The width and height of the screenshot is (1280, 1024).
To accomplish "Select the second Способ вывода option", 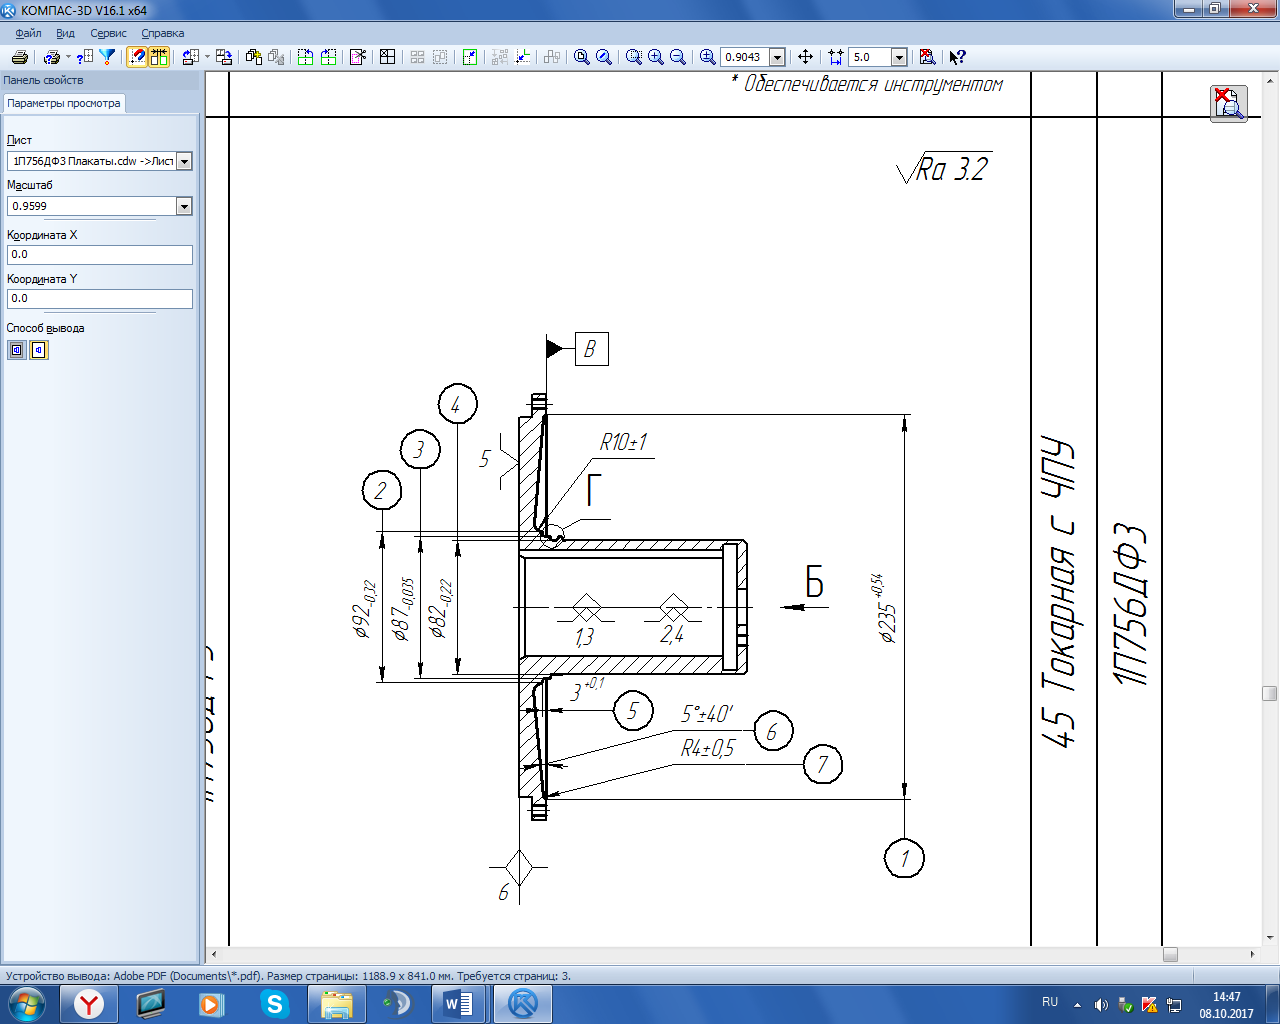I will 39,350.
